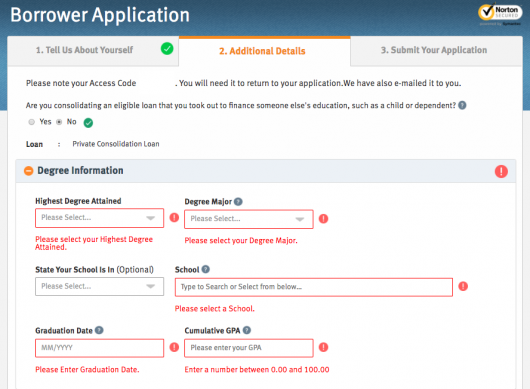The width and height of the screenshot is (530, 389).
Task: Open School help question mark icon
Action: 206,269
